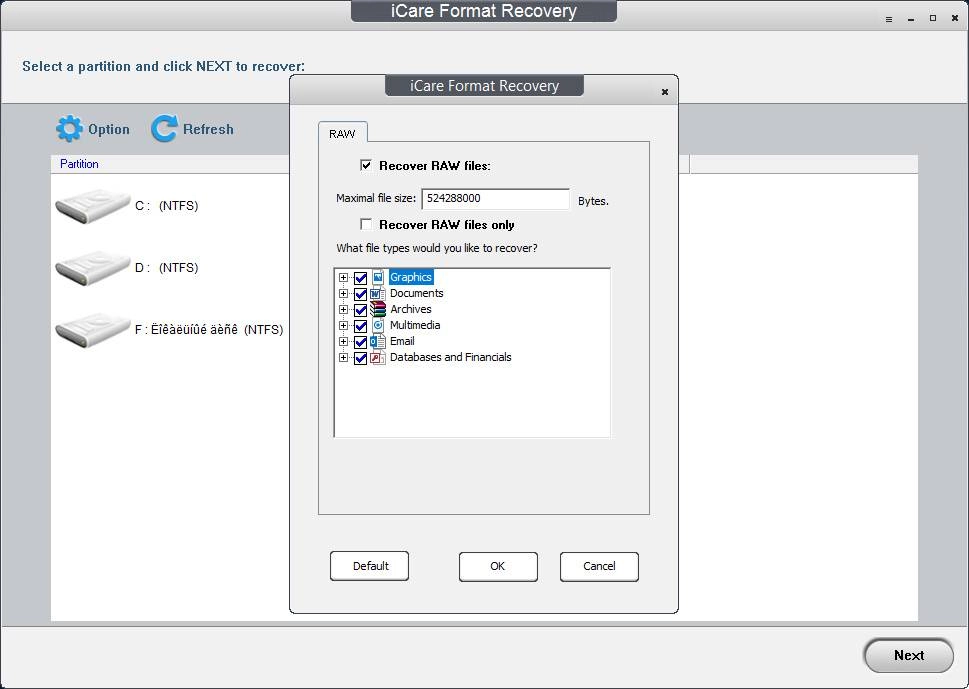The height and width of the screenshot is (689, 969).
Task: Click the Graphics file type icon
Action: pos(378,277)
